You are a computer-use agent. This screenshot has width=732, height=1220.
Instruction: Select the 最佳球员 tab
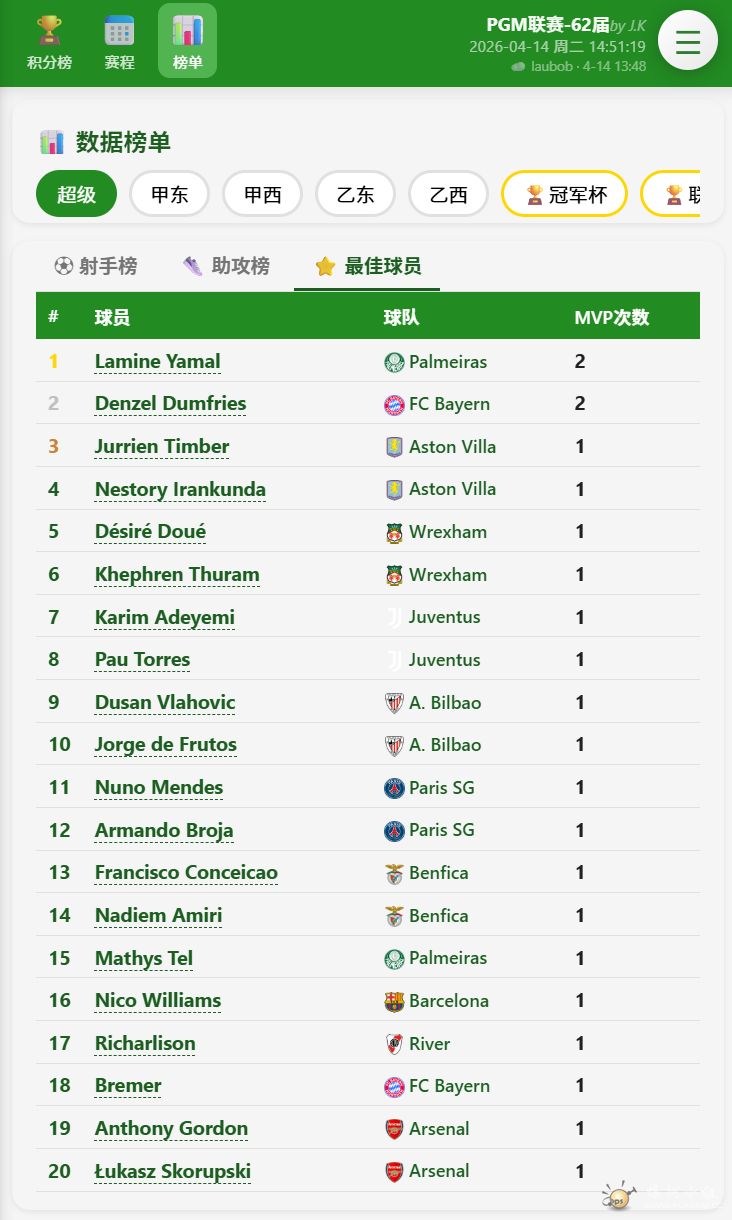click(367, 266)
